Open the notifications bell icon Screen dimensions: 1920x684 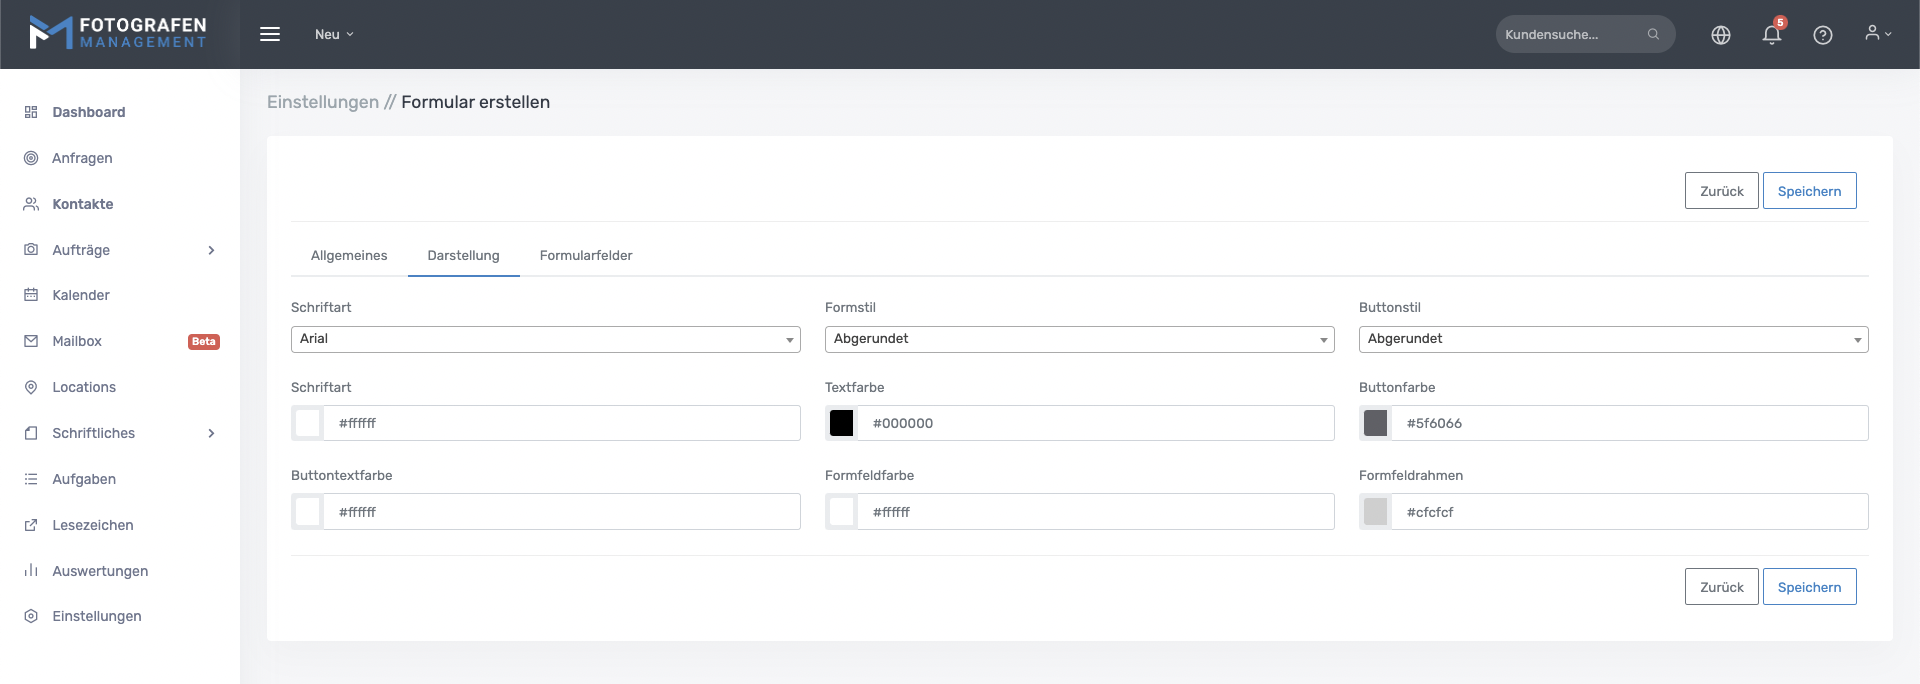point(1771,35)
